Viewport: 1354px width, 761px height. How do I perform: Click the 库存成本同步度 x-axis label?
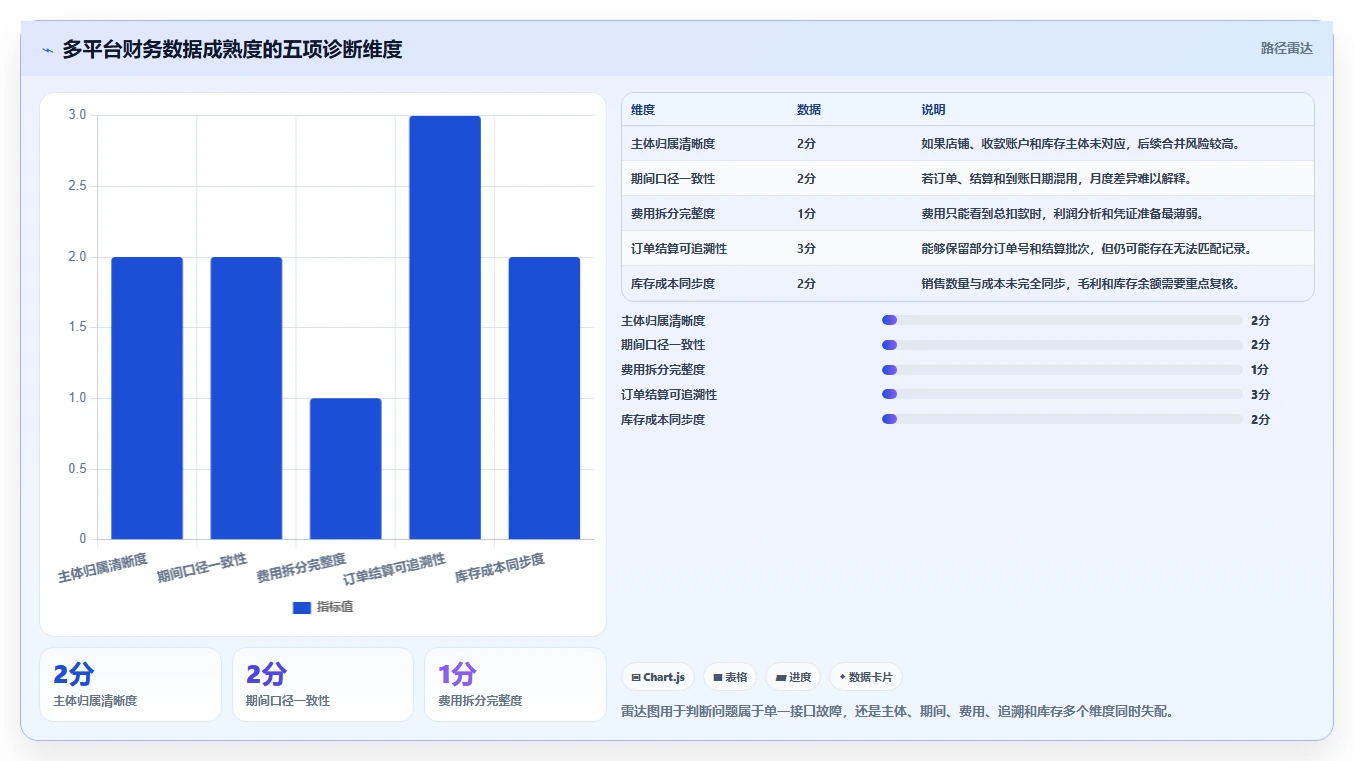(500, 568)
